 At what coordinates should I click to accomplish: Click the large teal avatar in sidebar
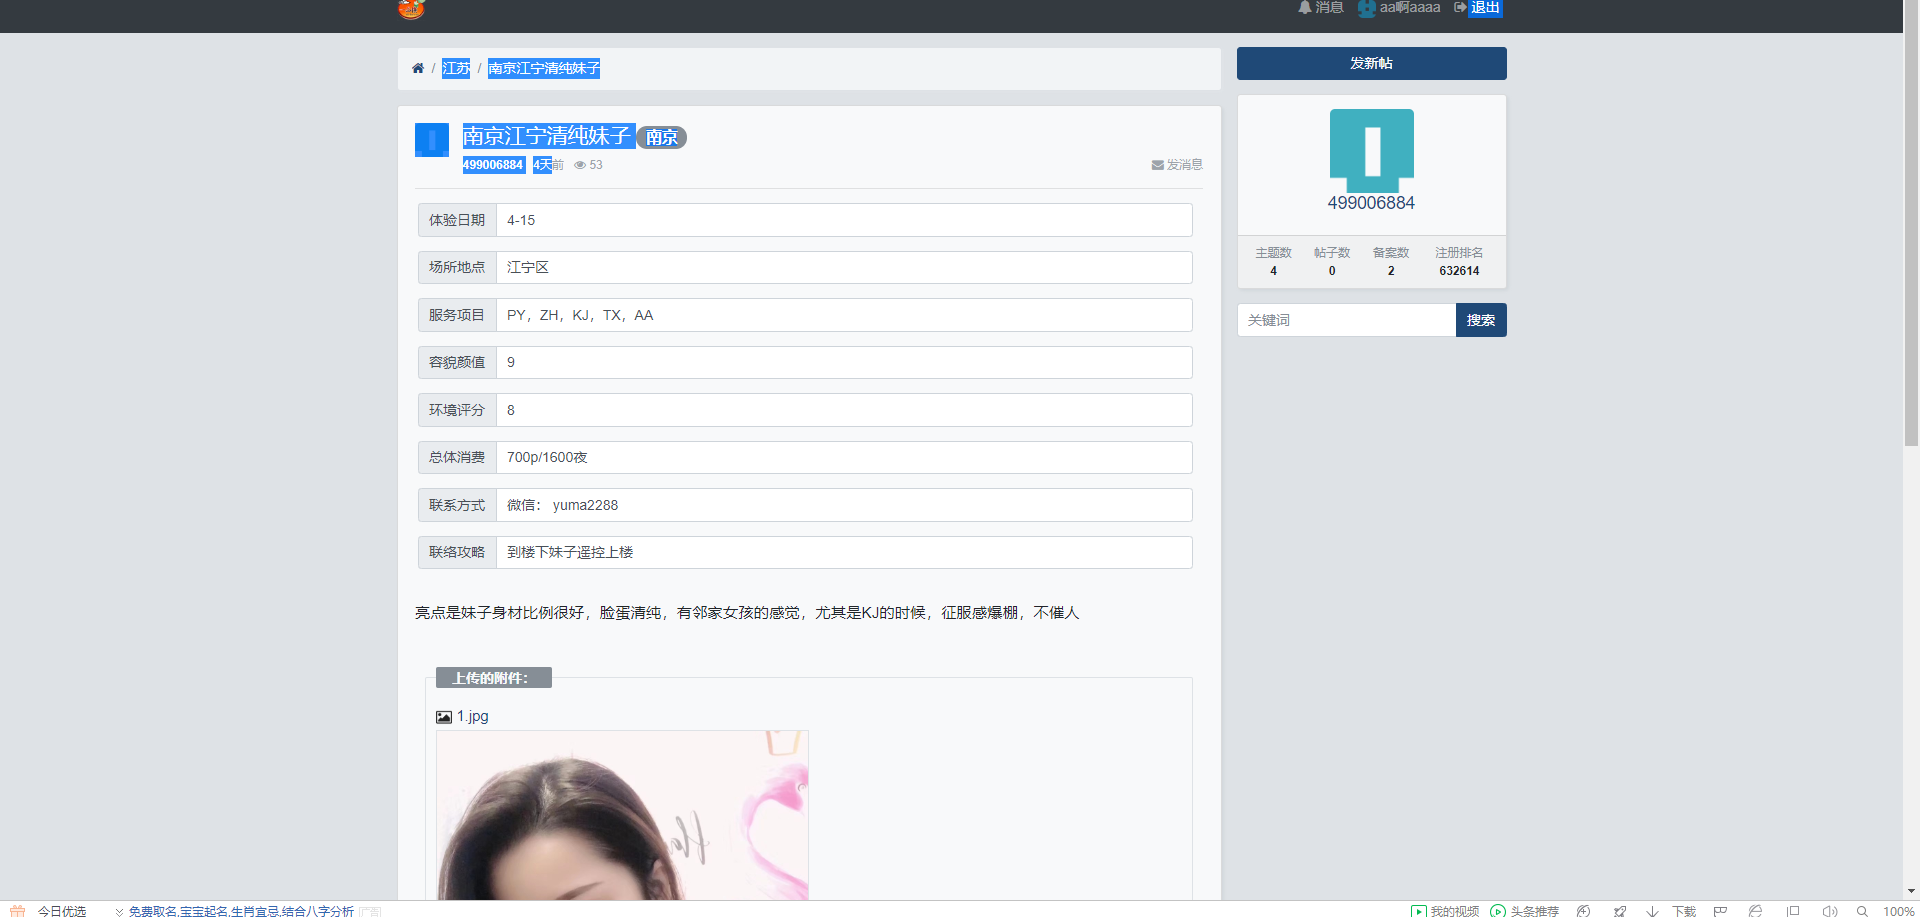(x=1371, y=150)
